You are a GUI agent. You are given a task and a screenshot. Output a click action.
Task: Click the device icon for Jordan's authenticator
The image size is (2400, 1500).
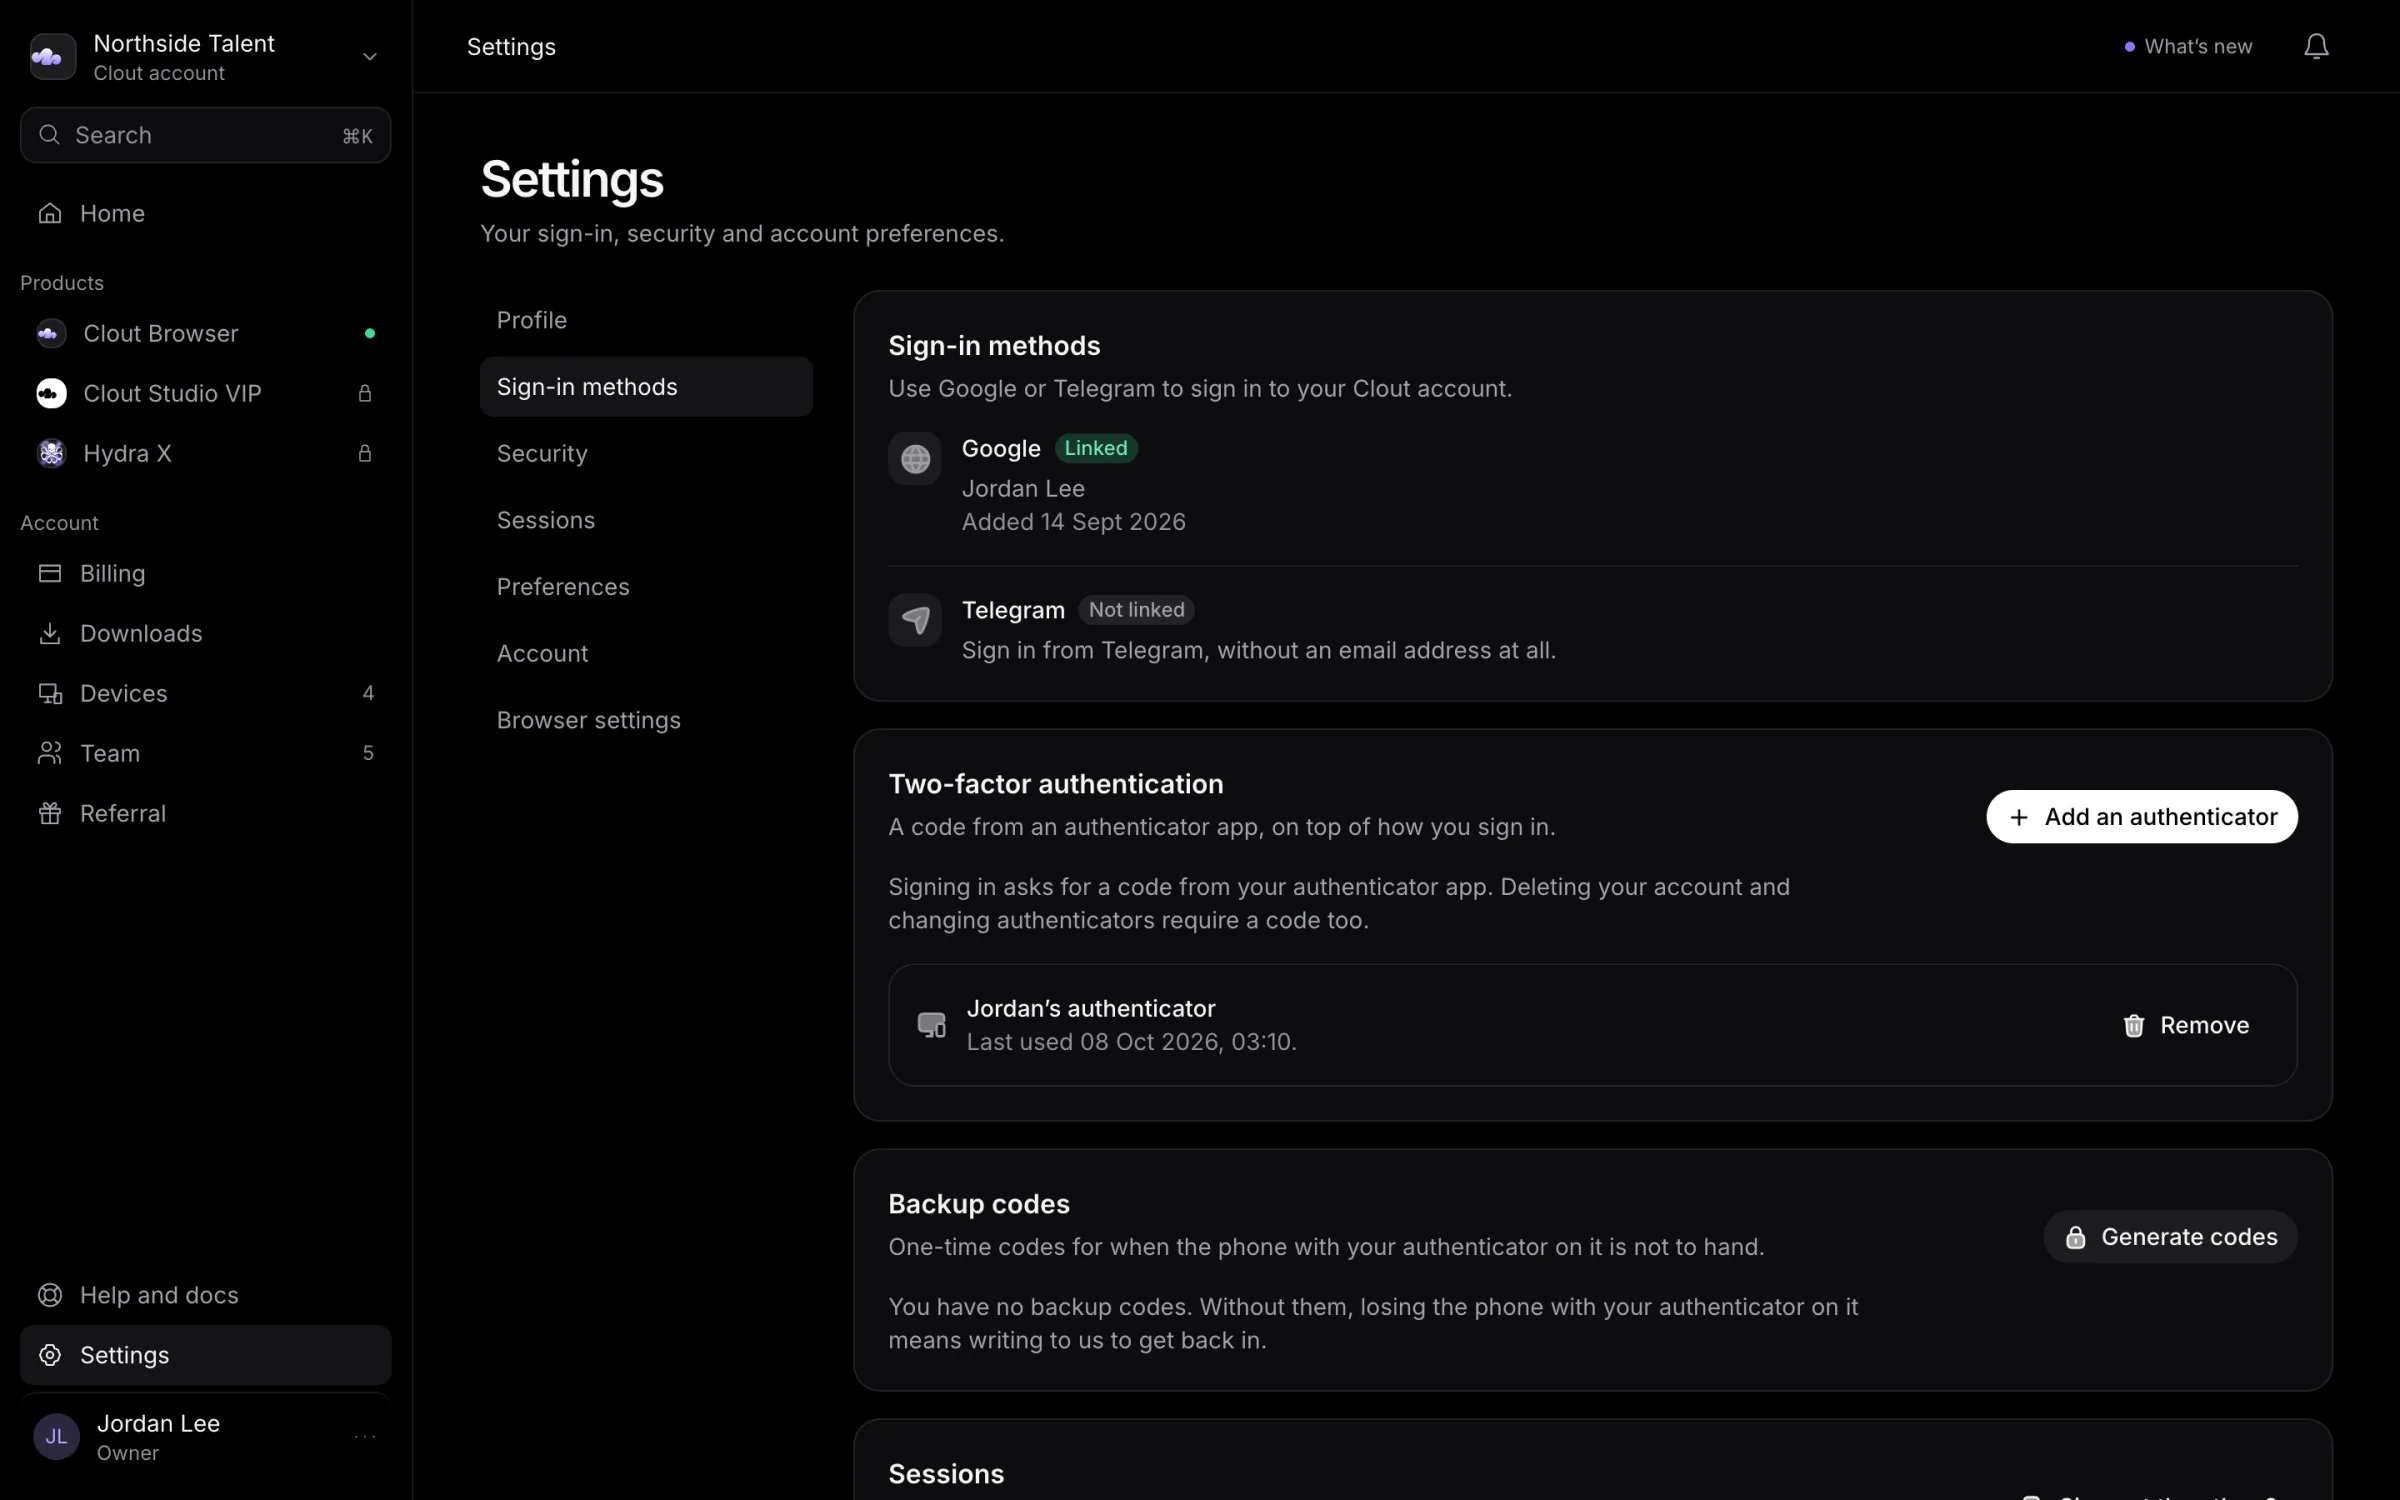pos(931,1025)
